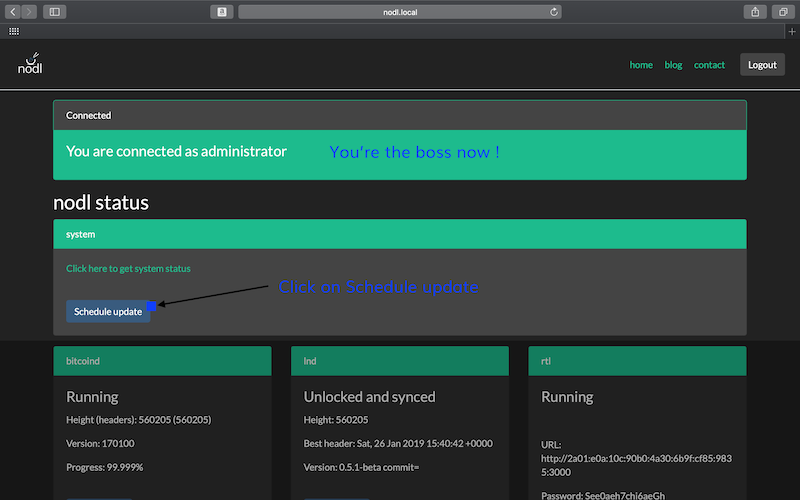Screen dimensions: 800x500
Task: Click 'Version: 0.5.1-beta commit=' text
Action: pos(361,467)
